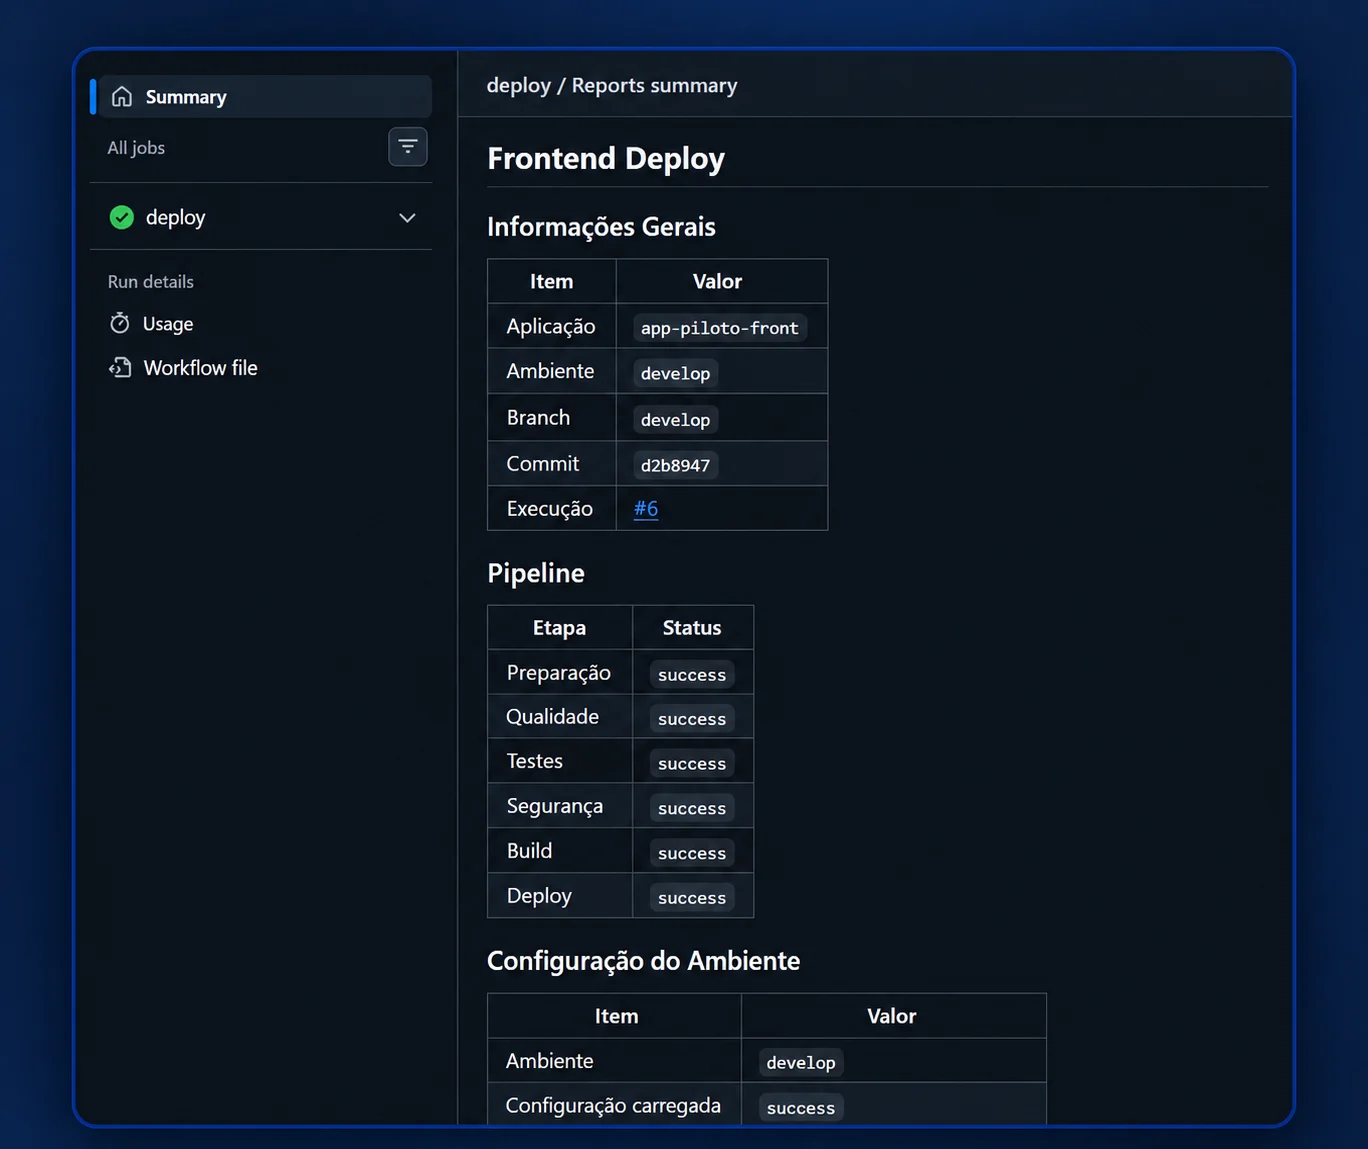Click the Execução row label
Viewport: 1368px width, 1149px height.
tap(550, 509)
